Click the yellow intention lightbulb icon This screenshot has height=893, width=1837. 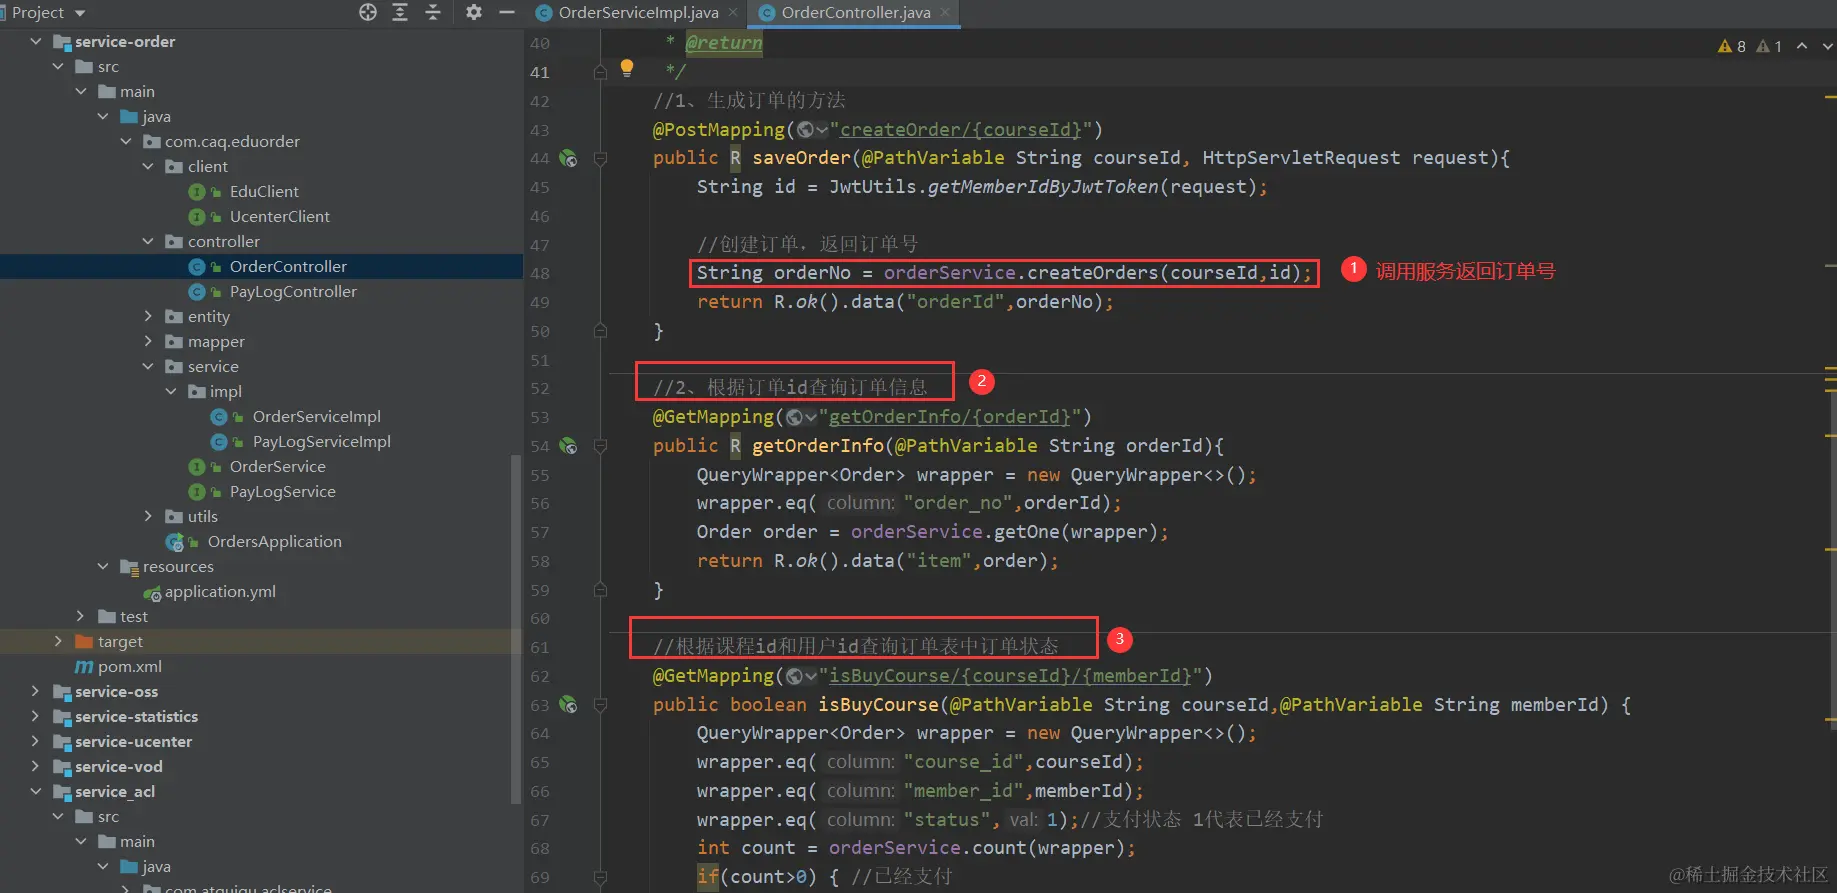click(627, 68)
